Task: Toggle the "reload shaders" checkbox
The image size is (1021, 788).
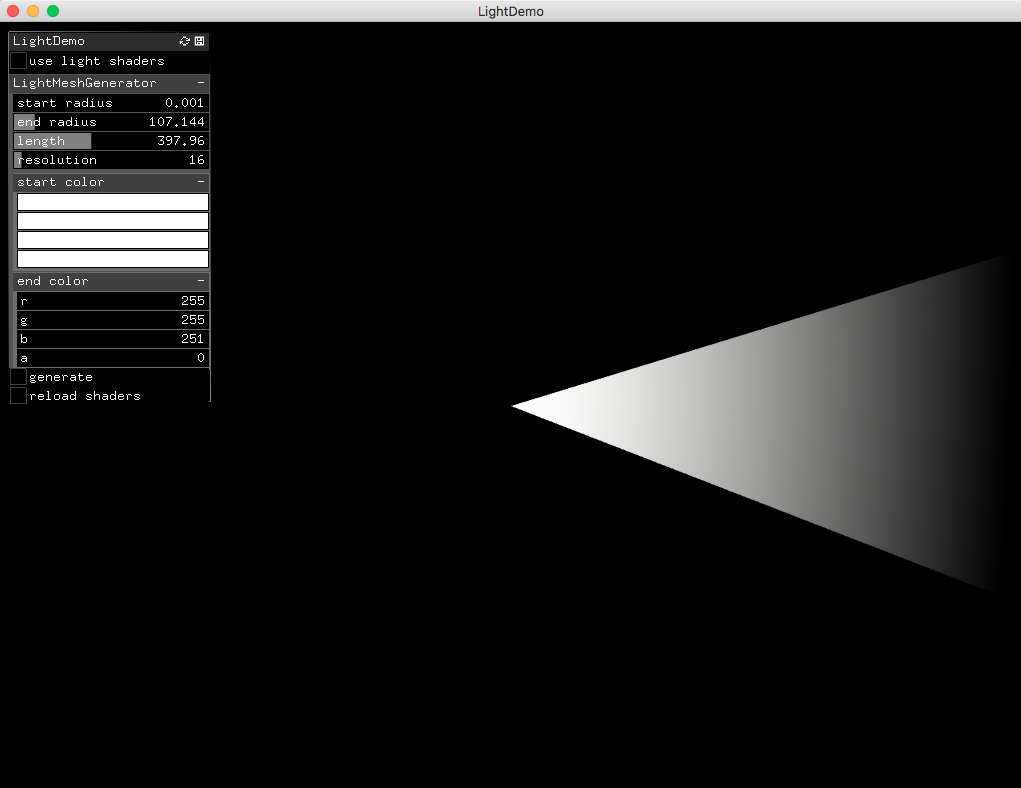Action: coord(17,395)
